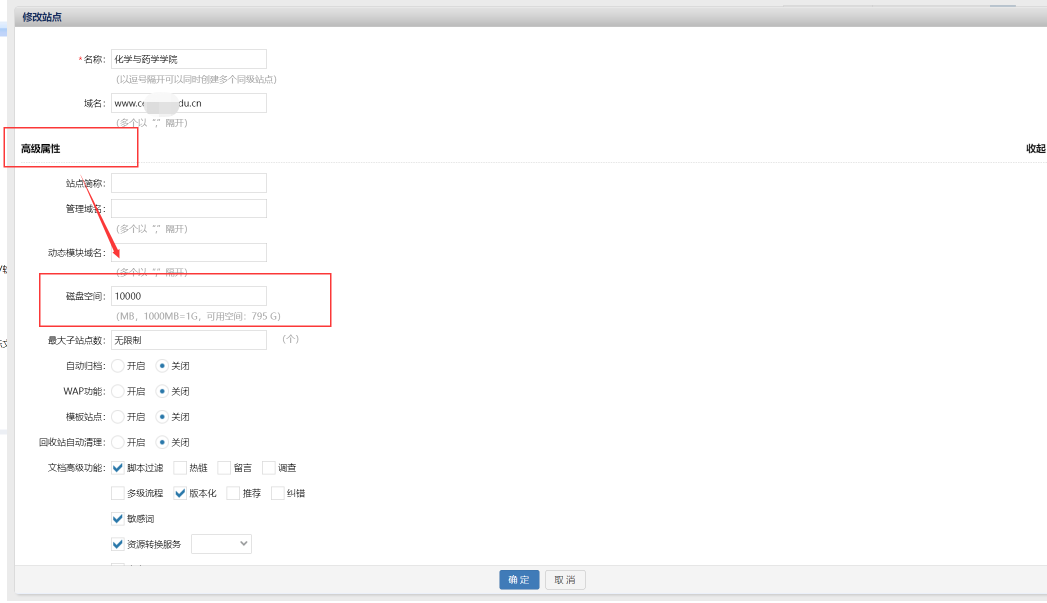The width and height of the screenshot is (1047, 603).
Task: Click the 磁盘空间 input field
Action: 189,296
